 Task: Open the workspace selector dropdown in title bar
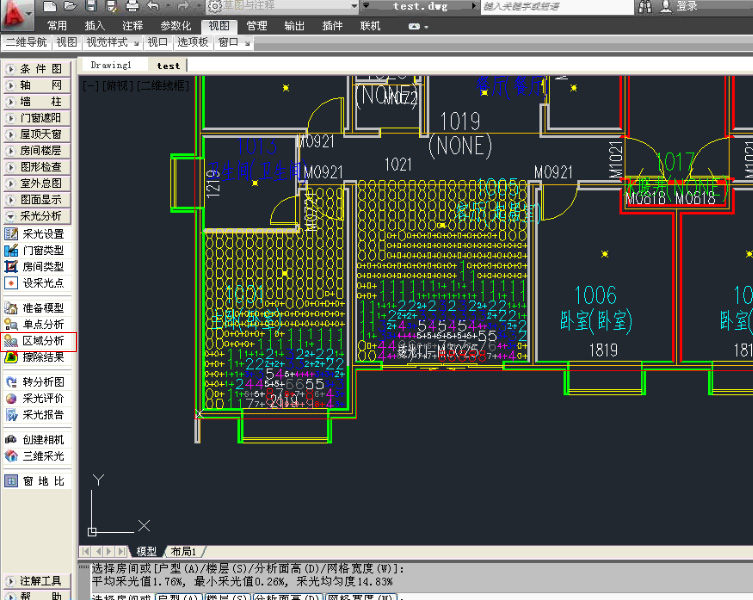pos(352,6)
